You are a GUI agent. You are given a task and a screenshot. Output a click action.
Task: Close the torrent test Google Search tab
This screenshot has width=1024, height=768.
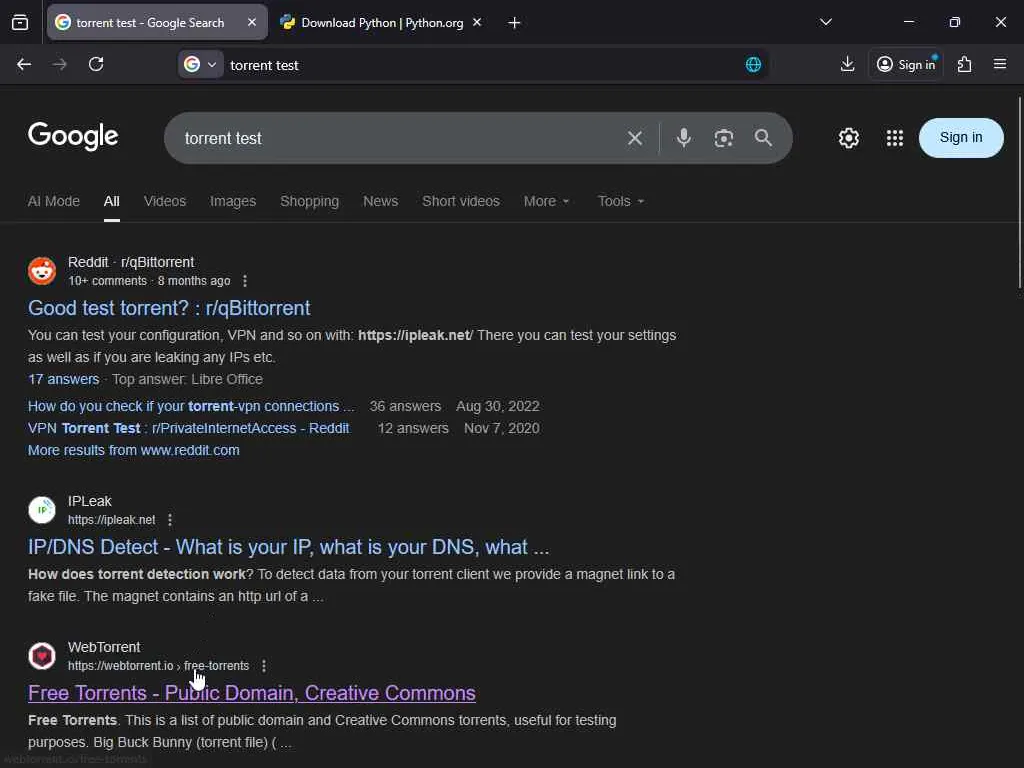click(252, 22)
